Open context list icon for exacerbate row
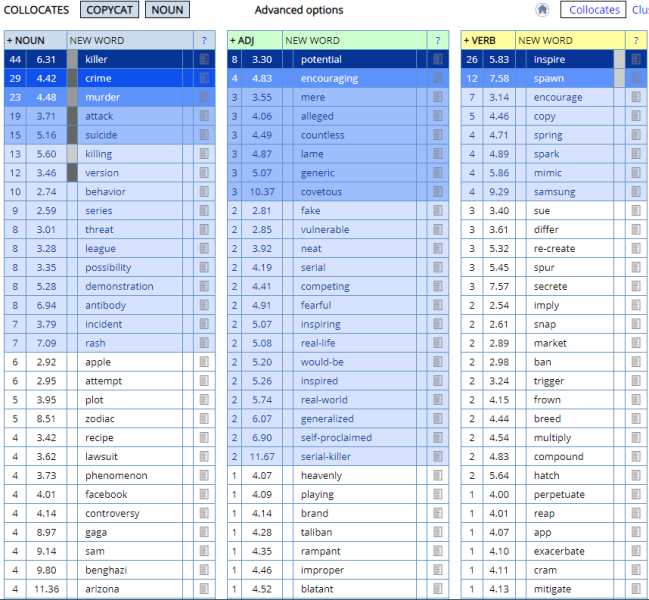The height and width of the screenshot is (600, 649). point(636,551)
